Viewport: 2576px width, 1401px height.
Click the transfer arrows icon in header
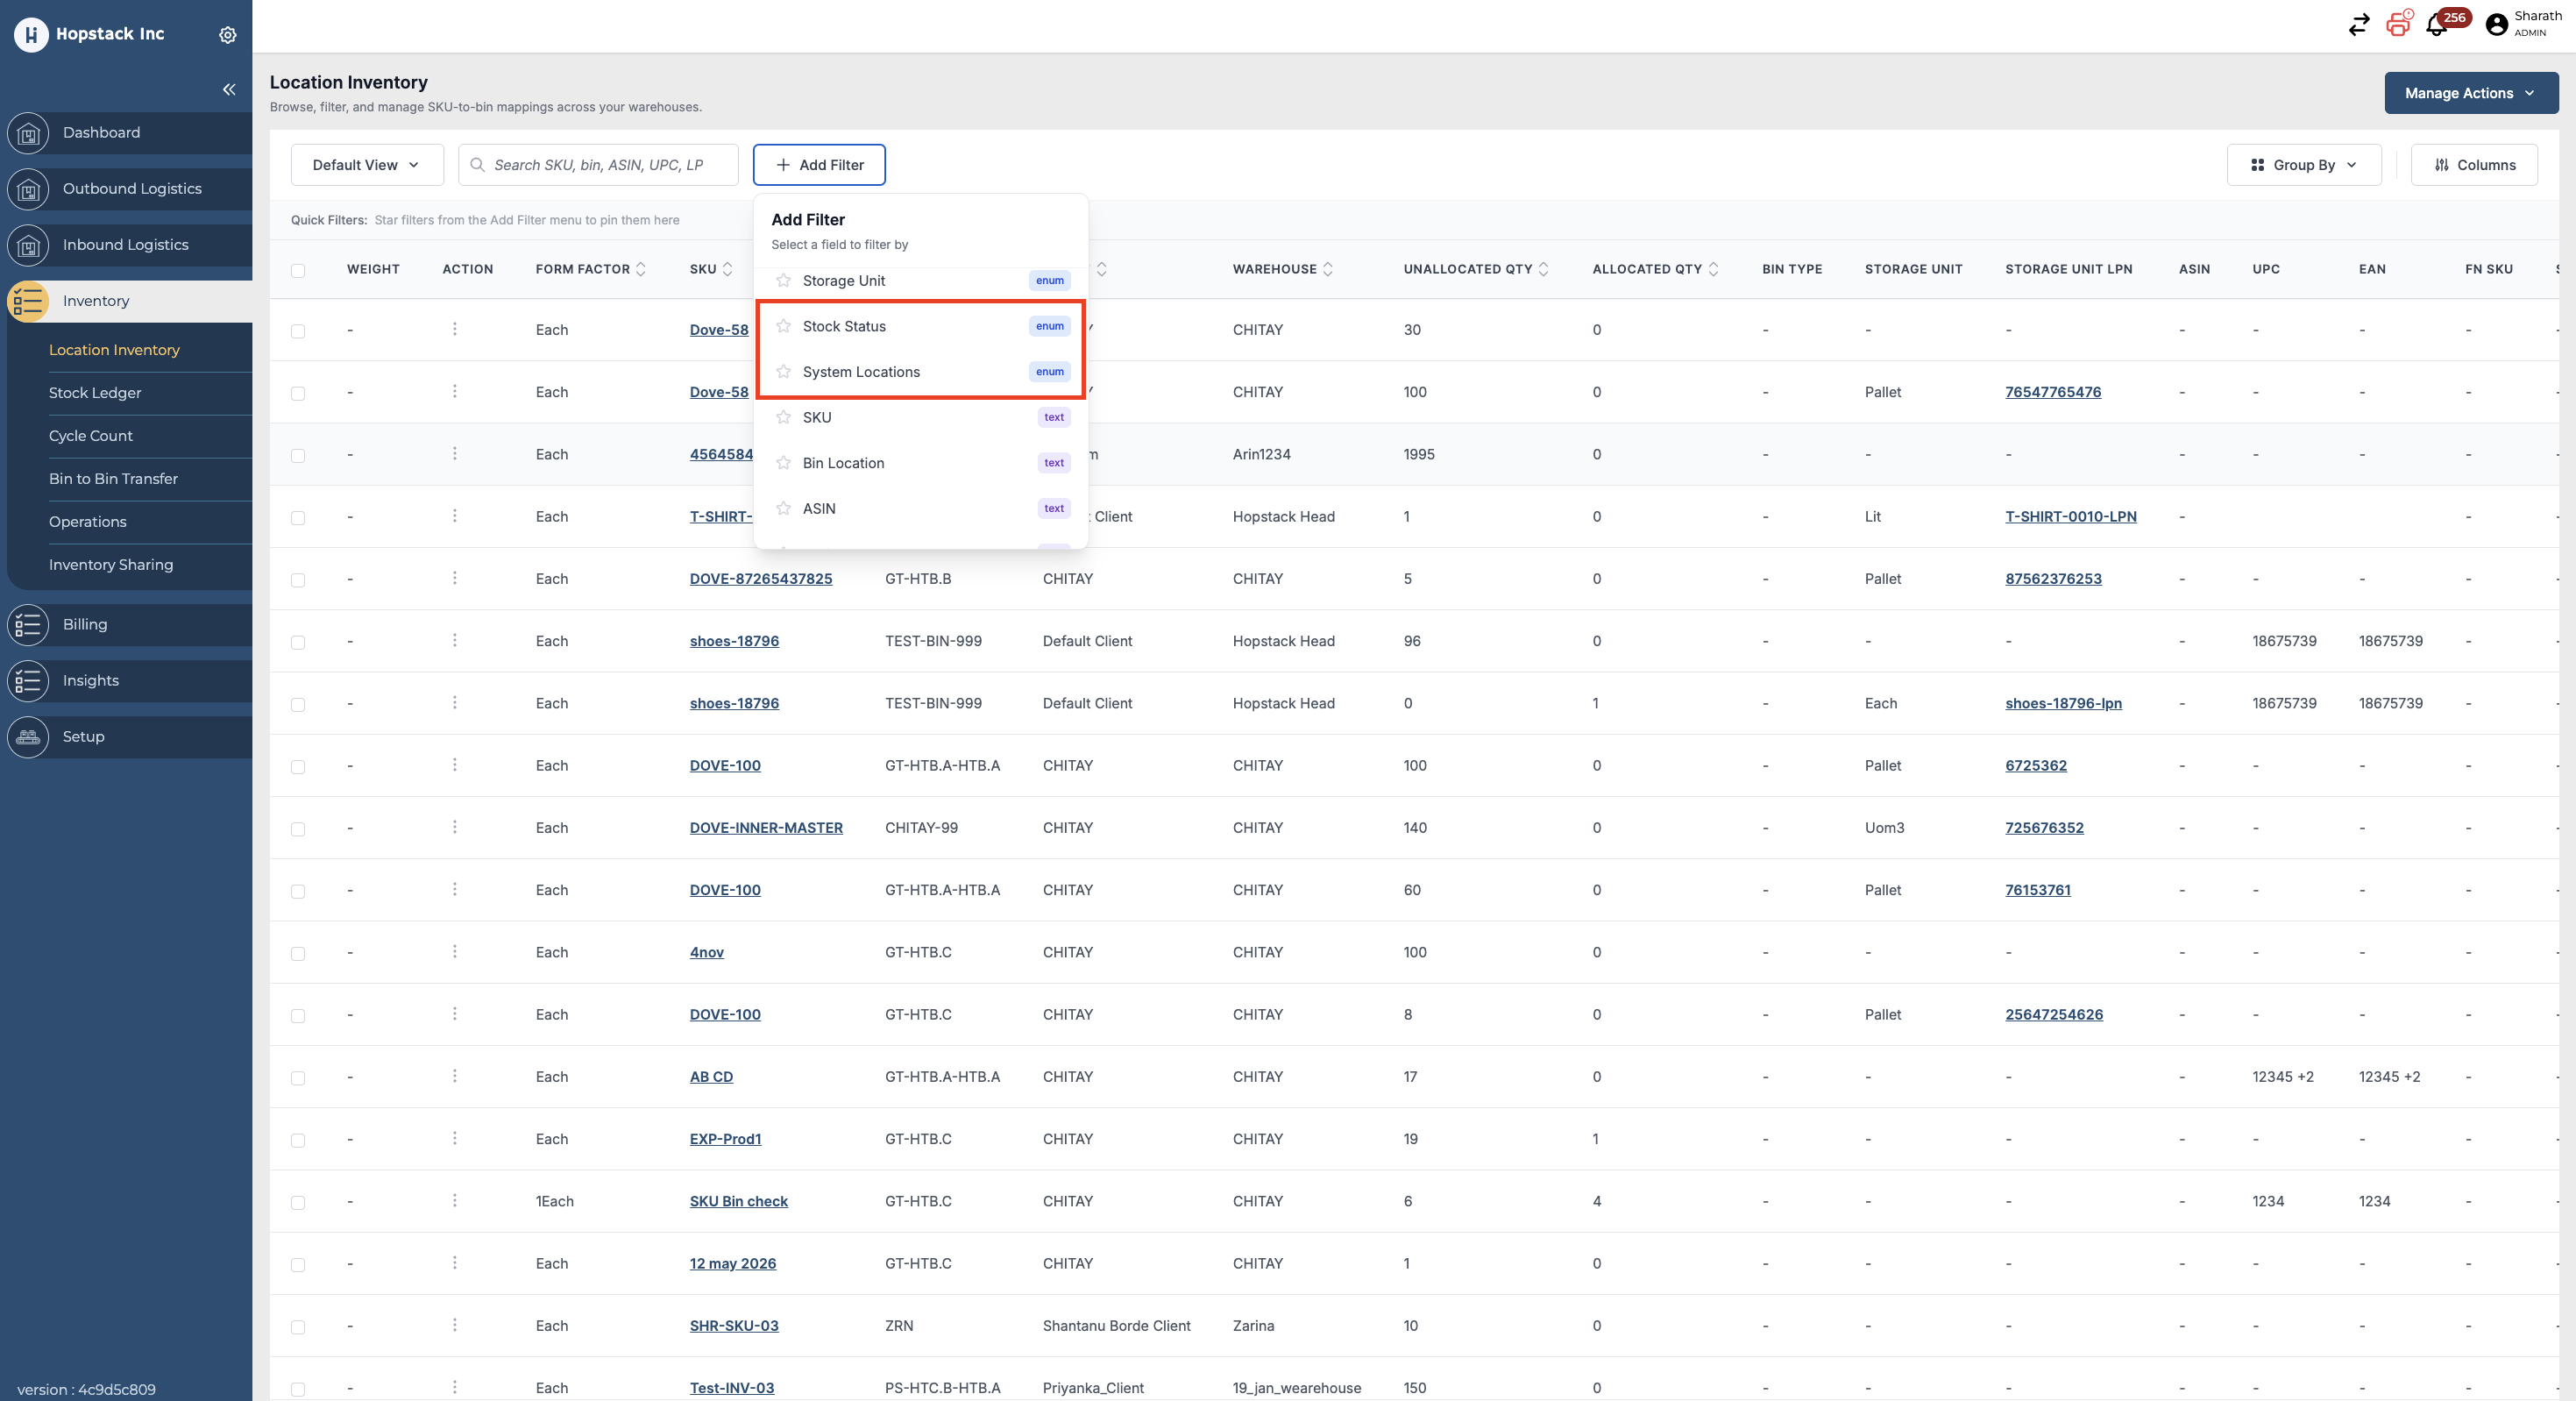[x=2359, y=25]
